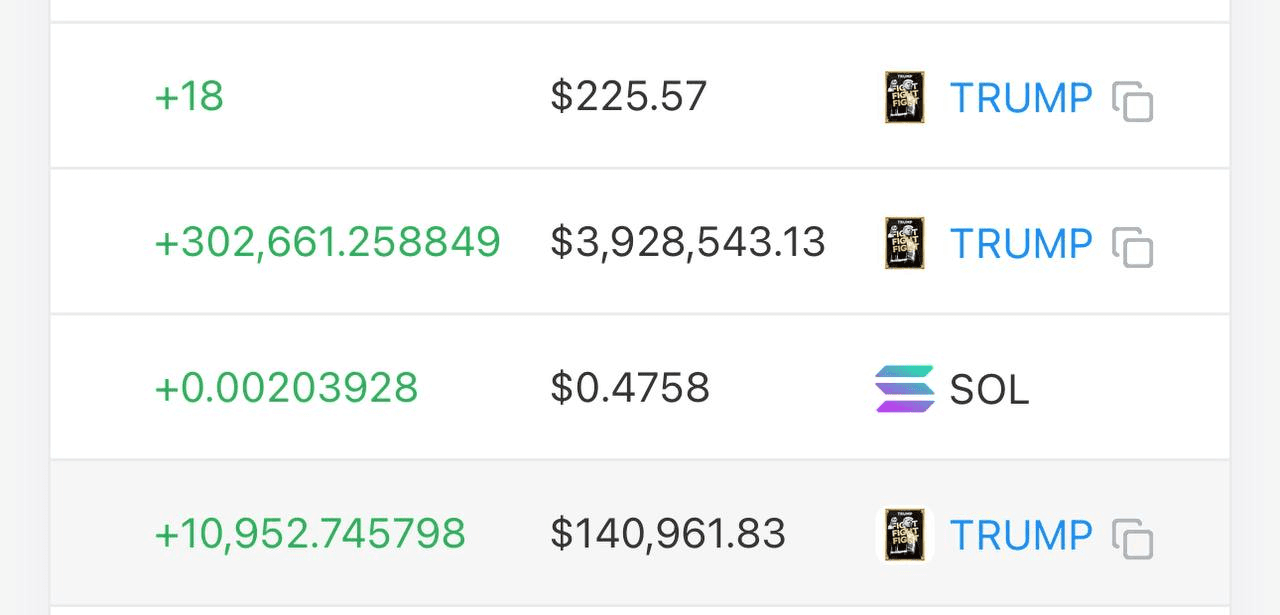Open the TRUMP link in the +18 row

(1021, 98)
